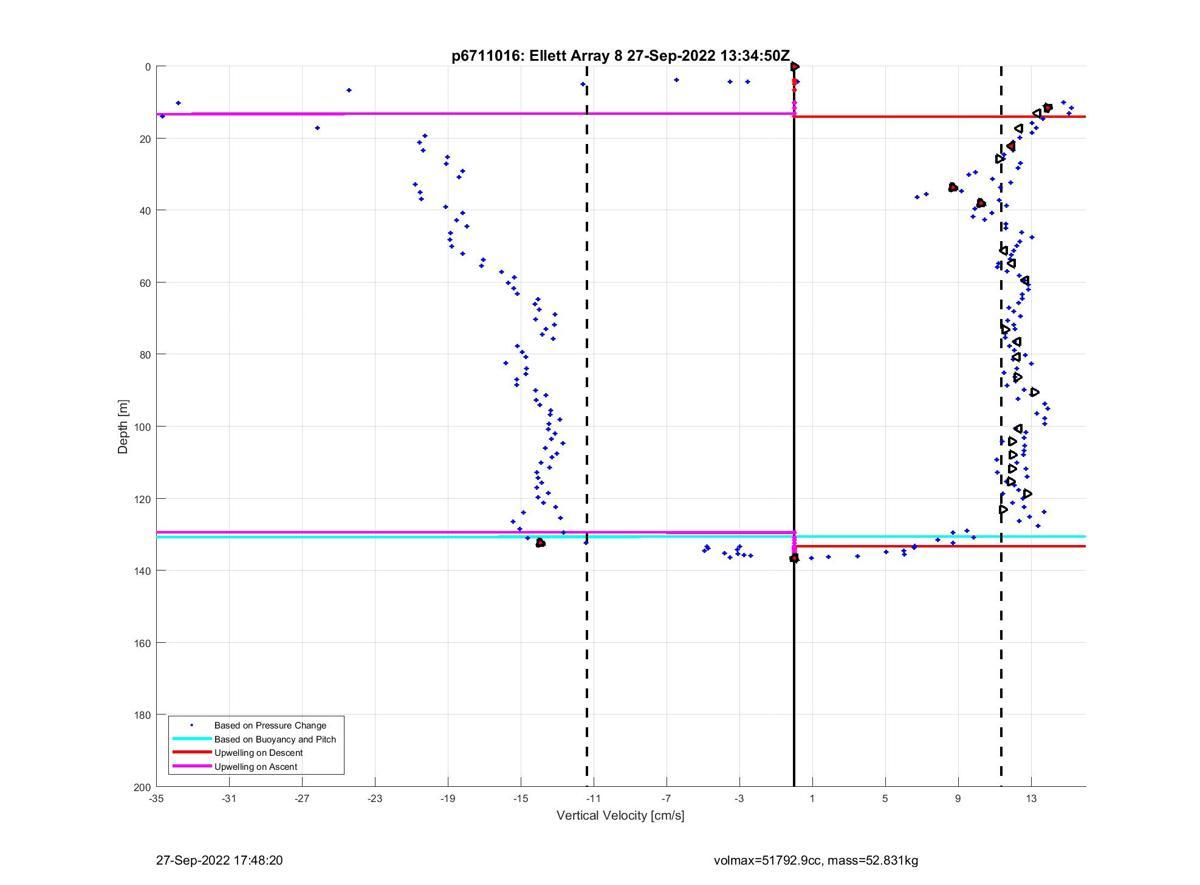Click the red-filled marker near 132 m on ascent
This screenshot has width=1200, height=885.
[x=540, y=543]
